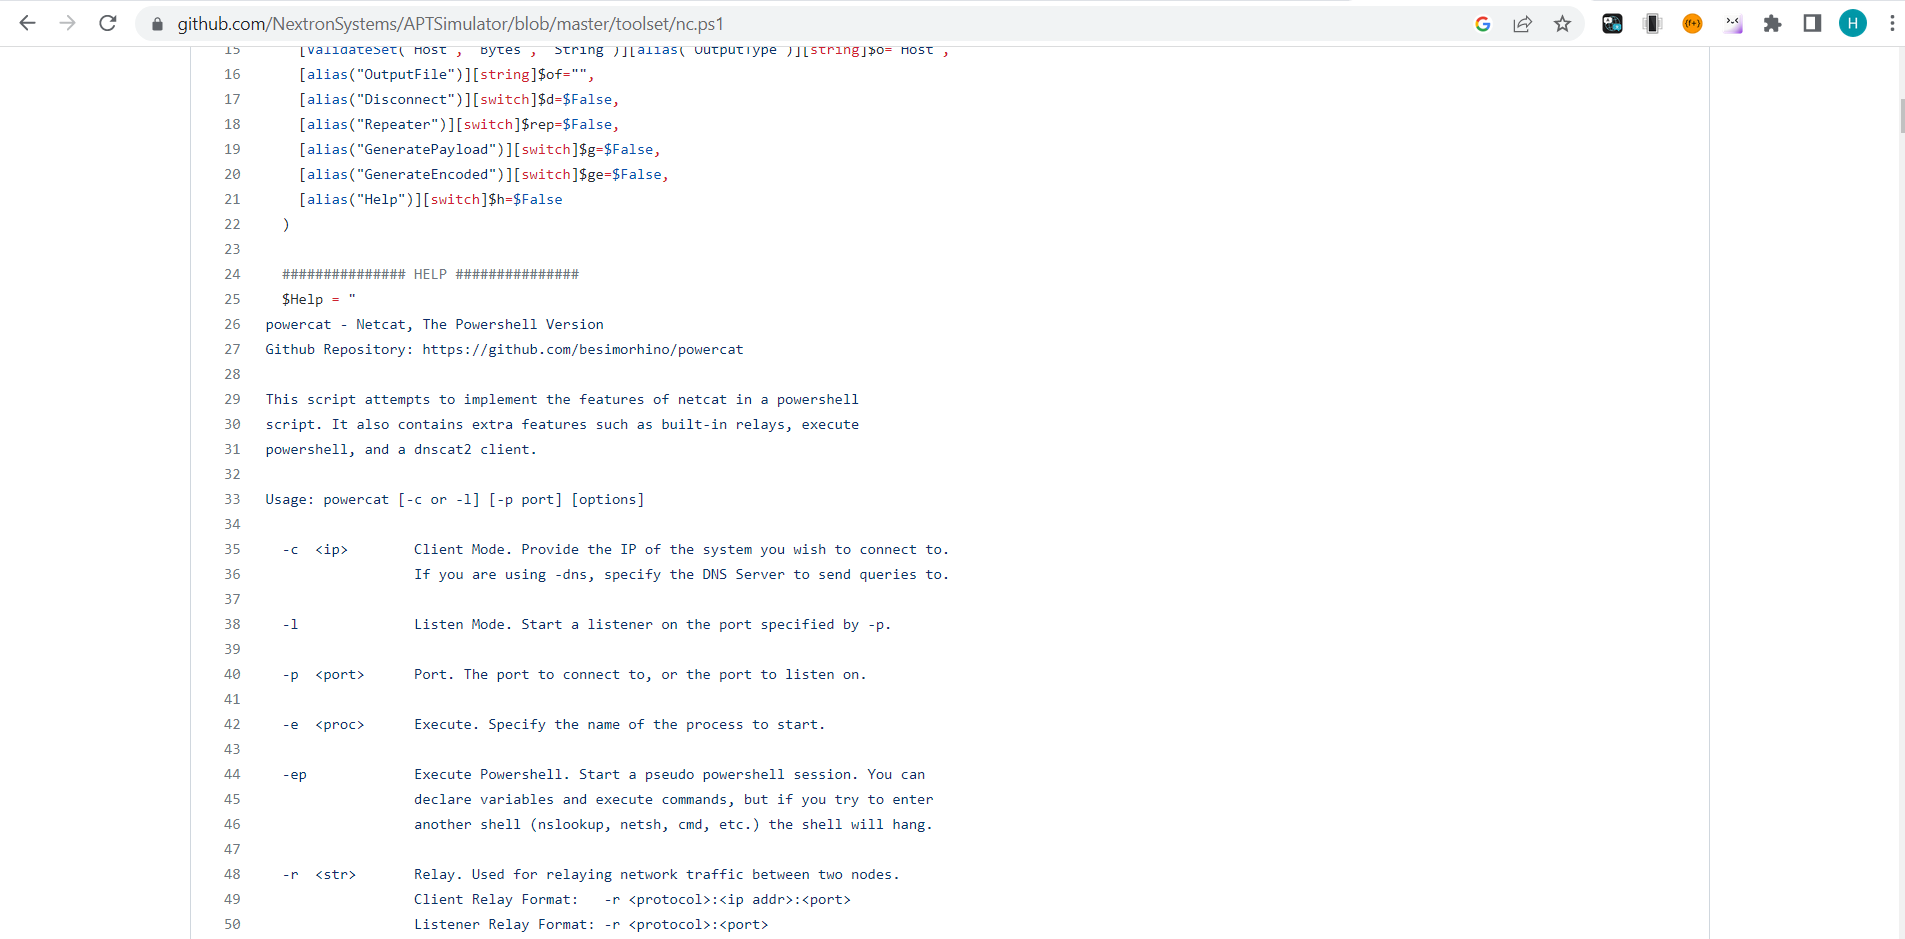Viewport: 1905px width, 939px height.
Task: View site security lock info
Action: 157,24
